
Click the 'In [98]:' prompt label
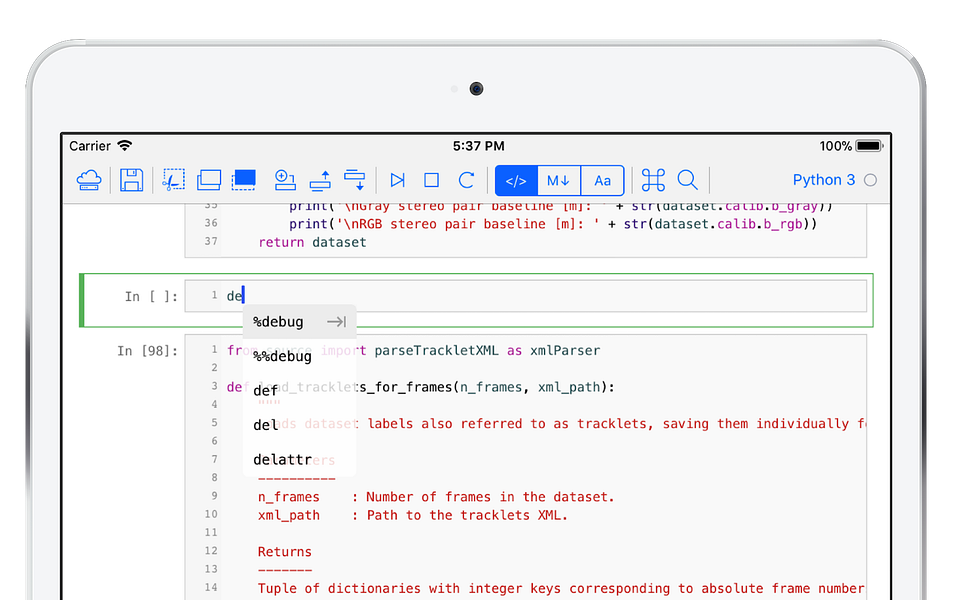click(x=147, y=351)
